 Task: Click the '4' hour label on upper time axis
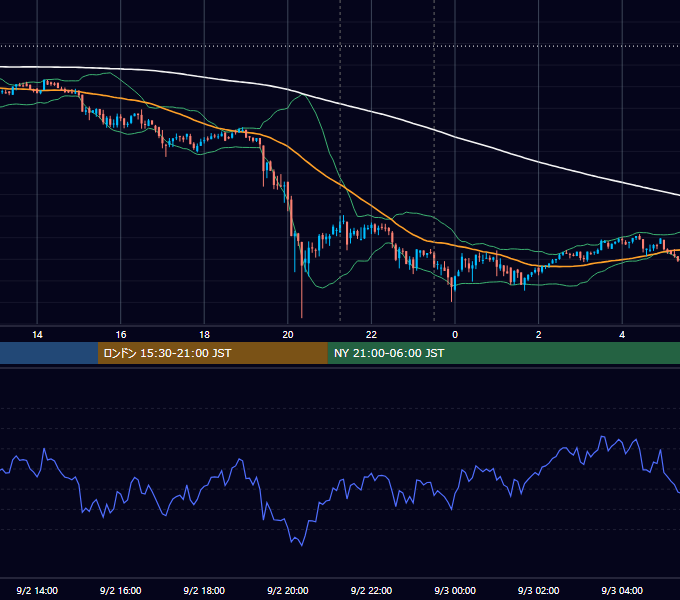tap(622, 335)
